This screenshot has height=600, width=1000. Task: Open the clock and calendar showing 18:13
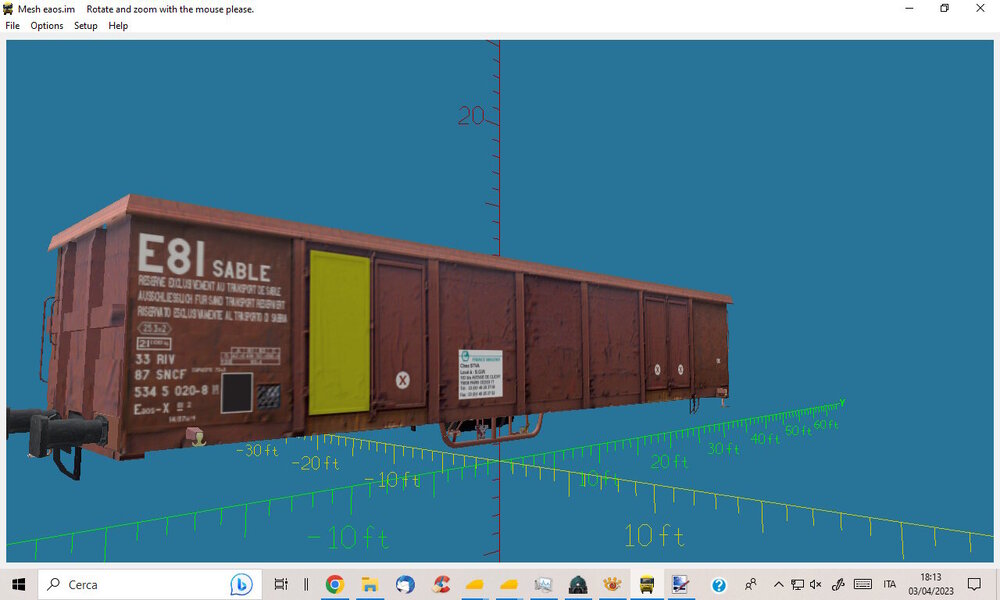pyautogui.click(x=931, y=584)
